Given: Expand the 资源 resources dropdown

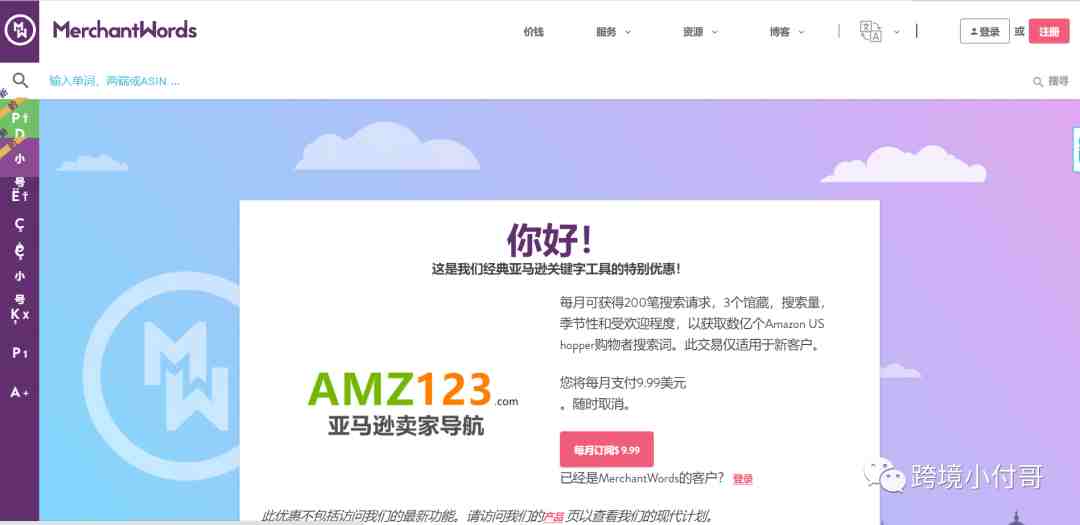Looking at the screenshot, I should pyautogui.click(x=700, y=32).
